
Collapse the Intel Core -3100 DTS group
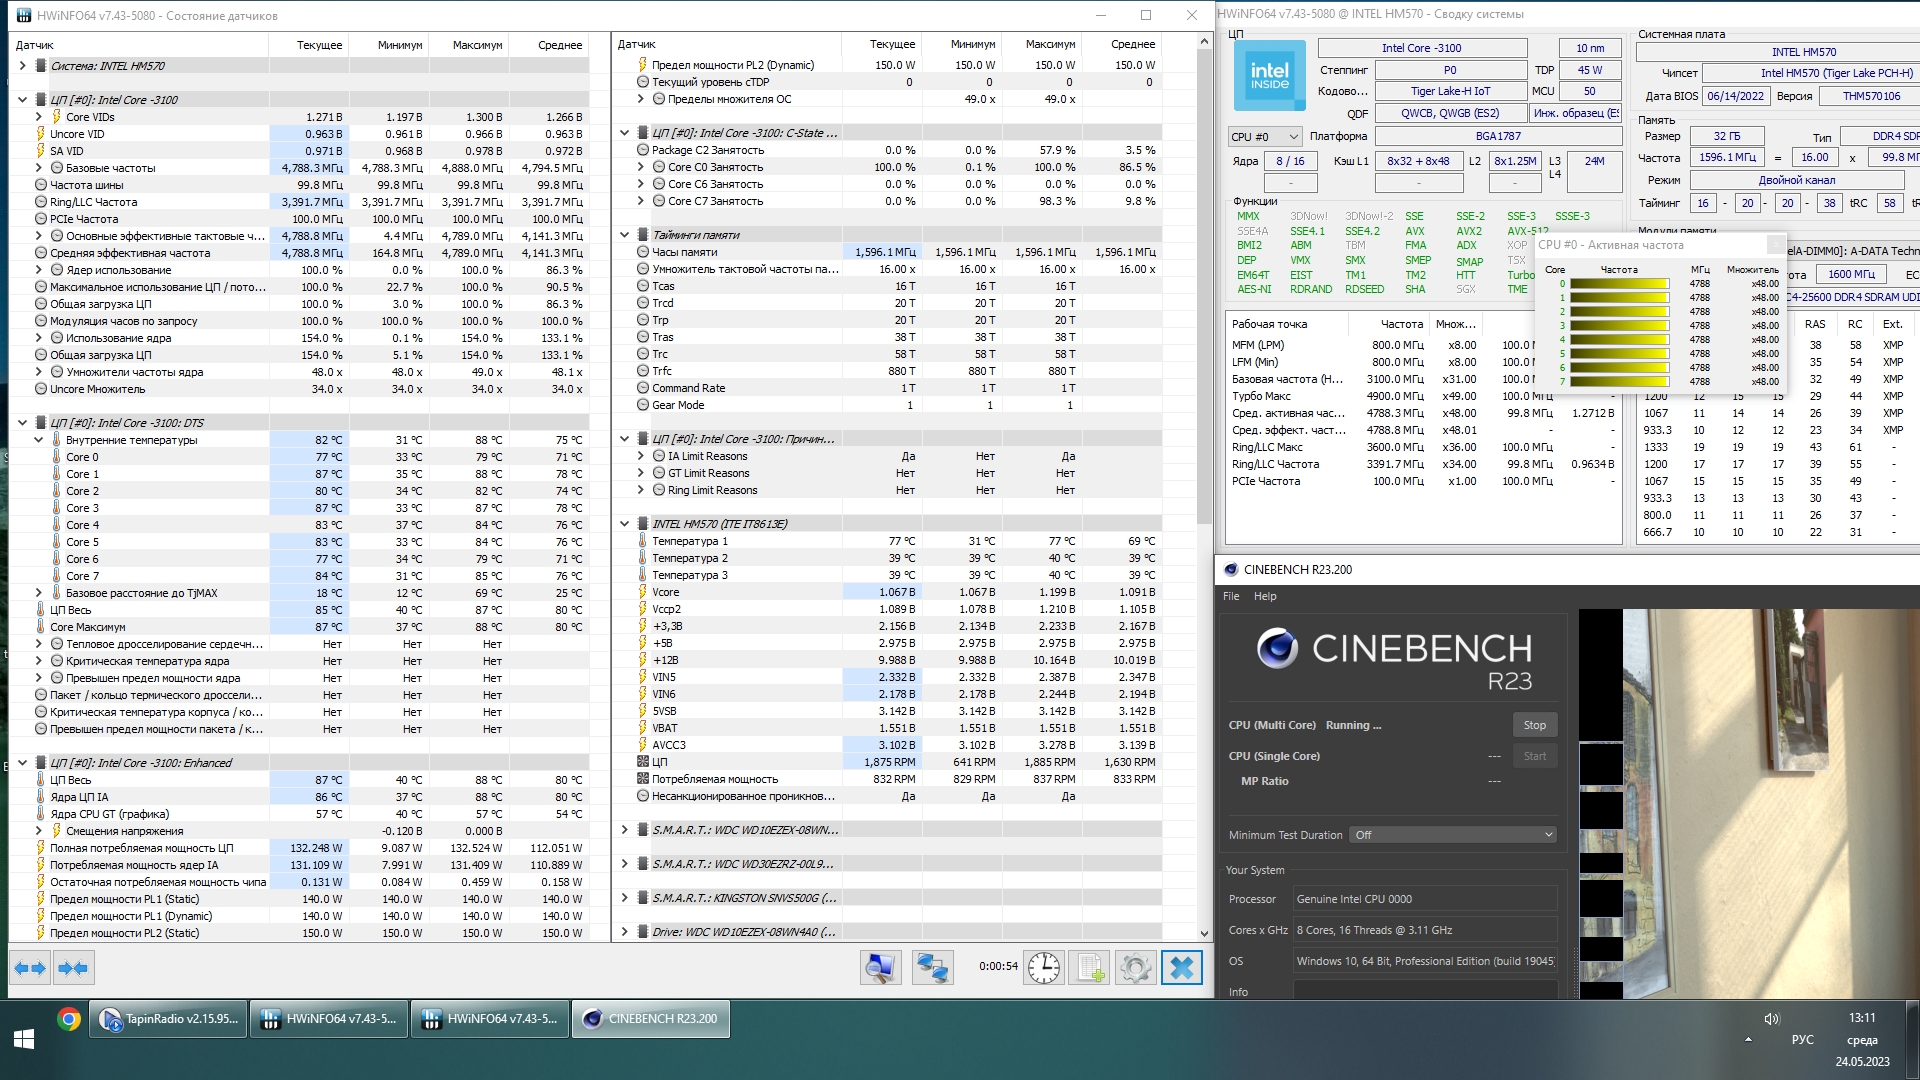pyautogui.click(x=22, y=423)
